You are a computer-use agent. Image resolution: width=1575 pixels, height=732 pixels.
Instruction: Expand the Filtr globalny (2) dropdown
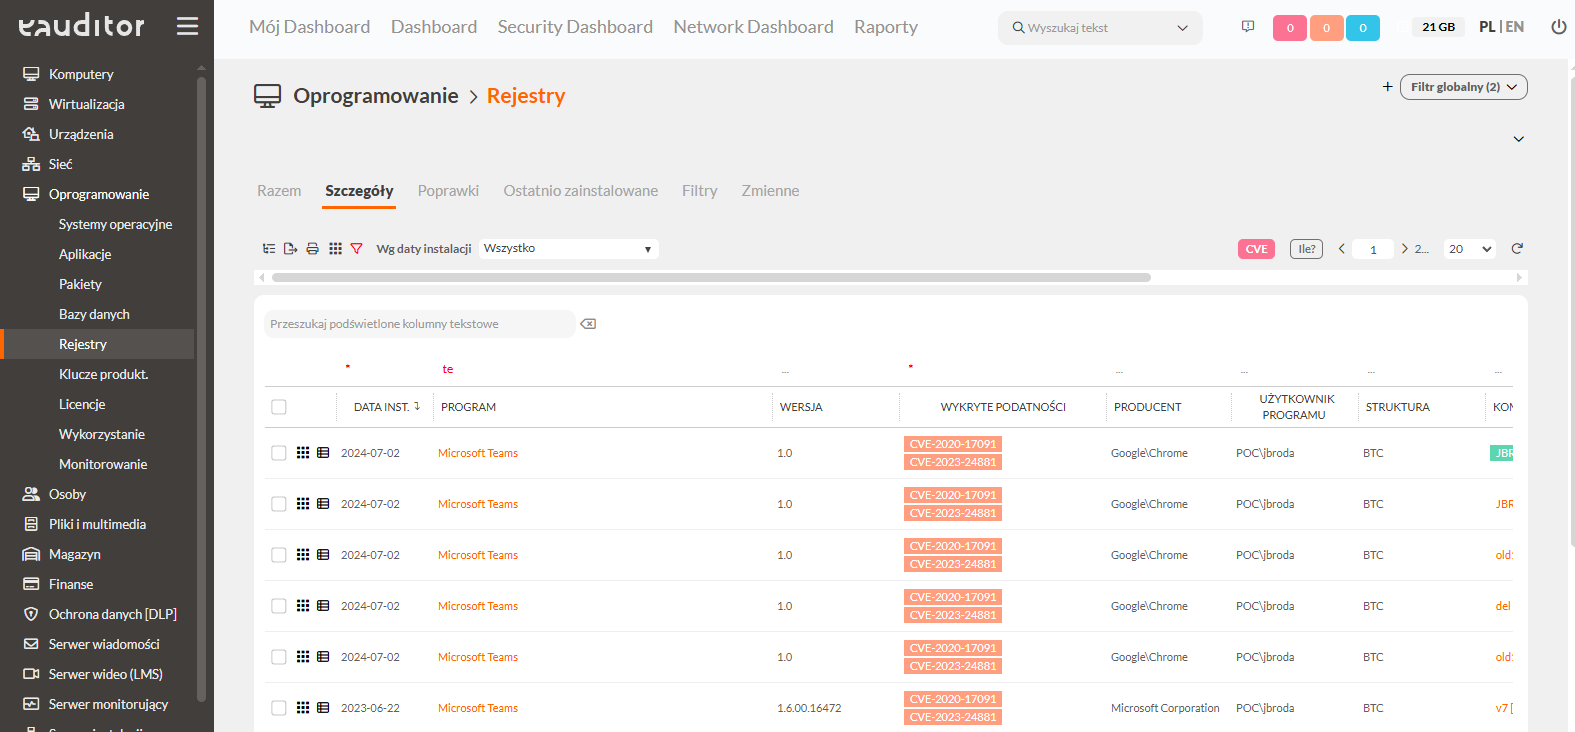1464,87
